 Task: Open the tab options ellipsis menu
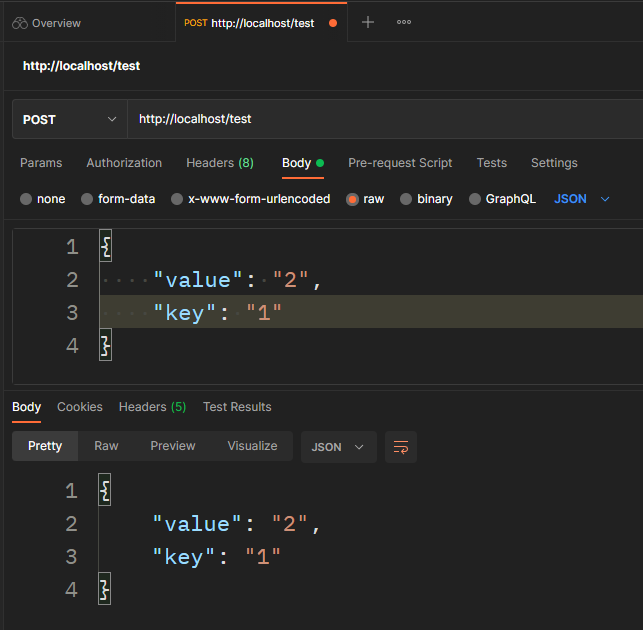[404, 22]
